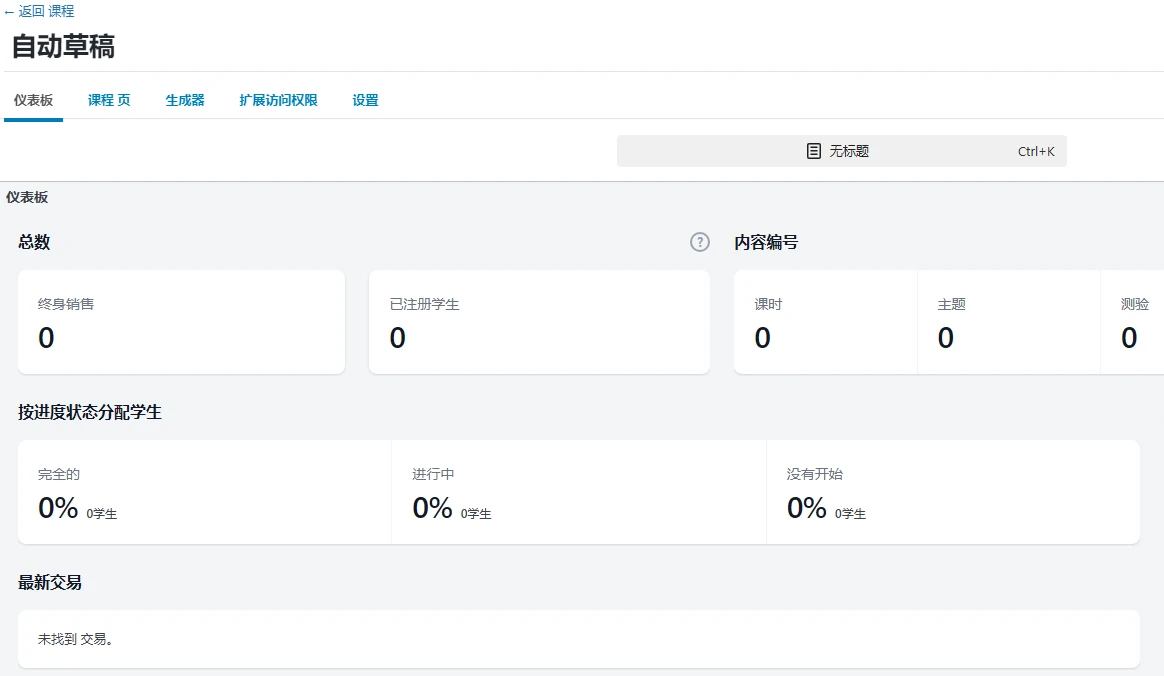Open the 设置 tab
Screen dimensions: 1164x676
point(365,100)
